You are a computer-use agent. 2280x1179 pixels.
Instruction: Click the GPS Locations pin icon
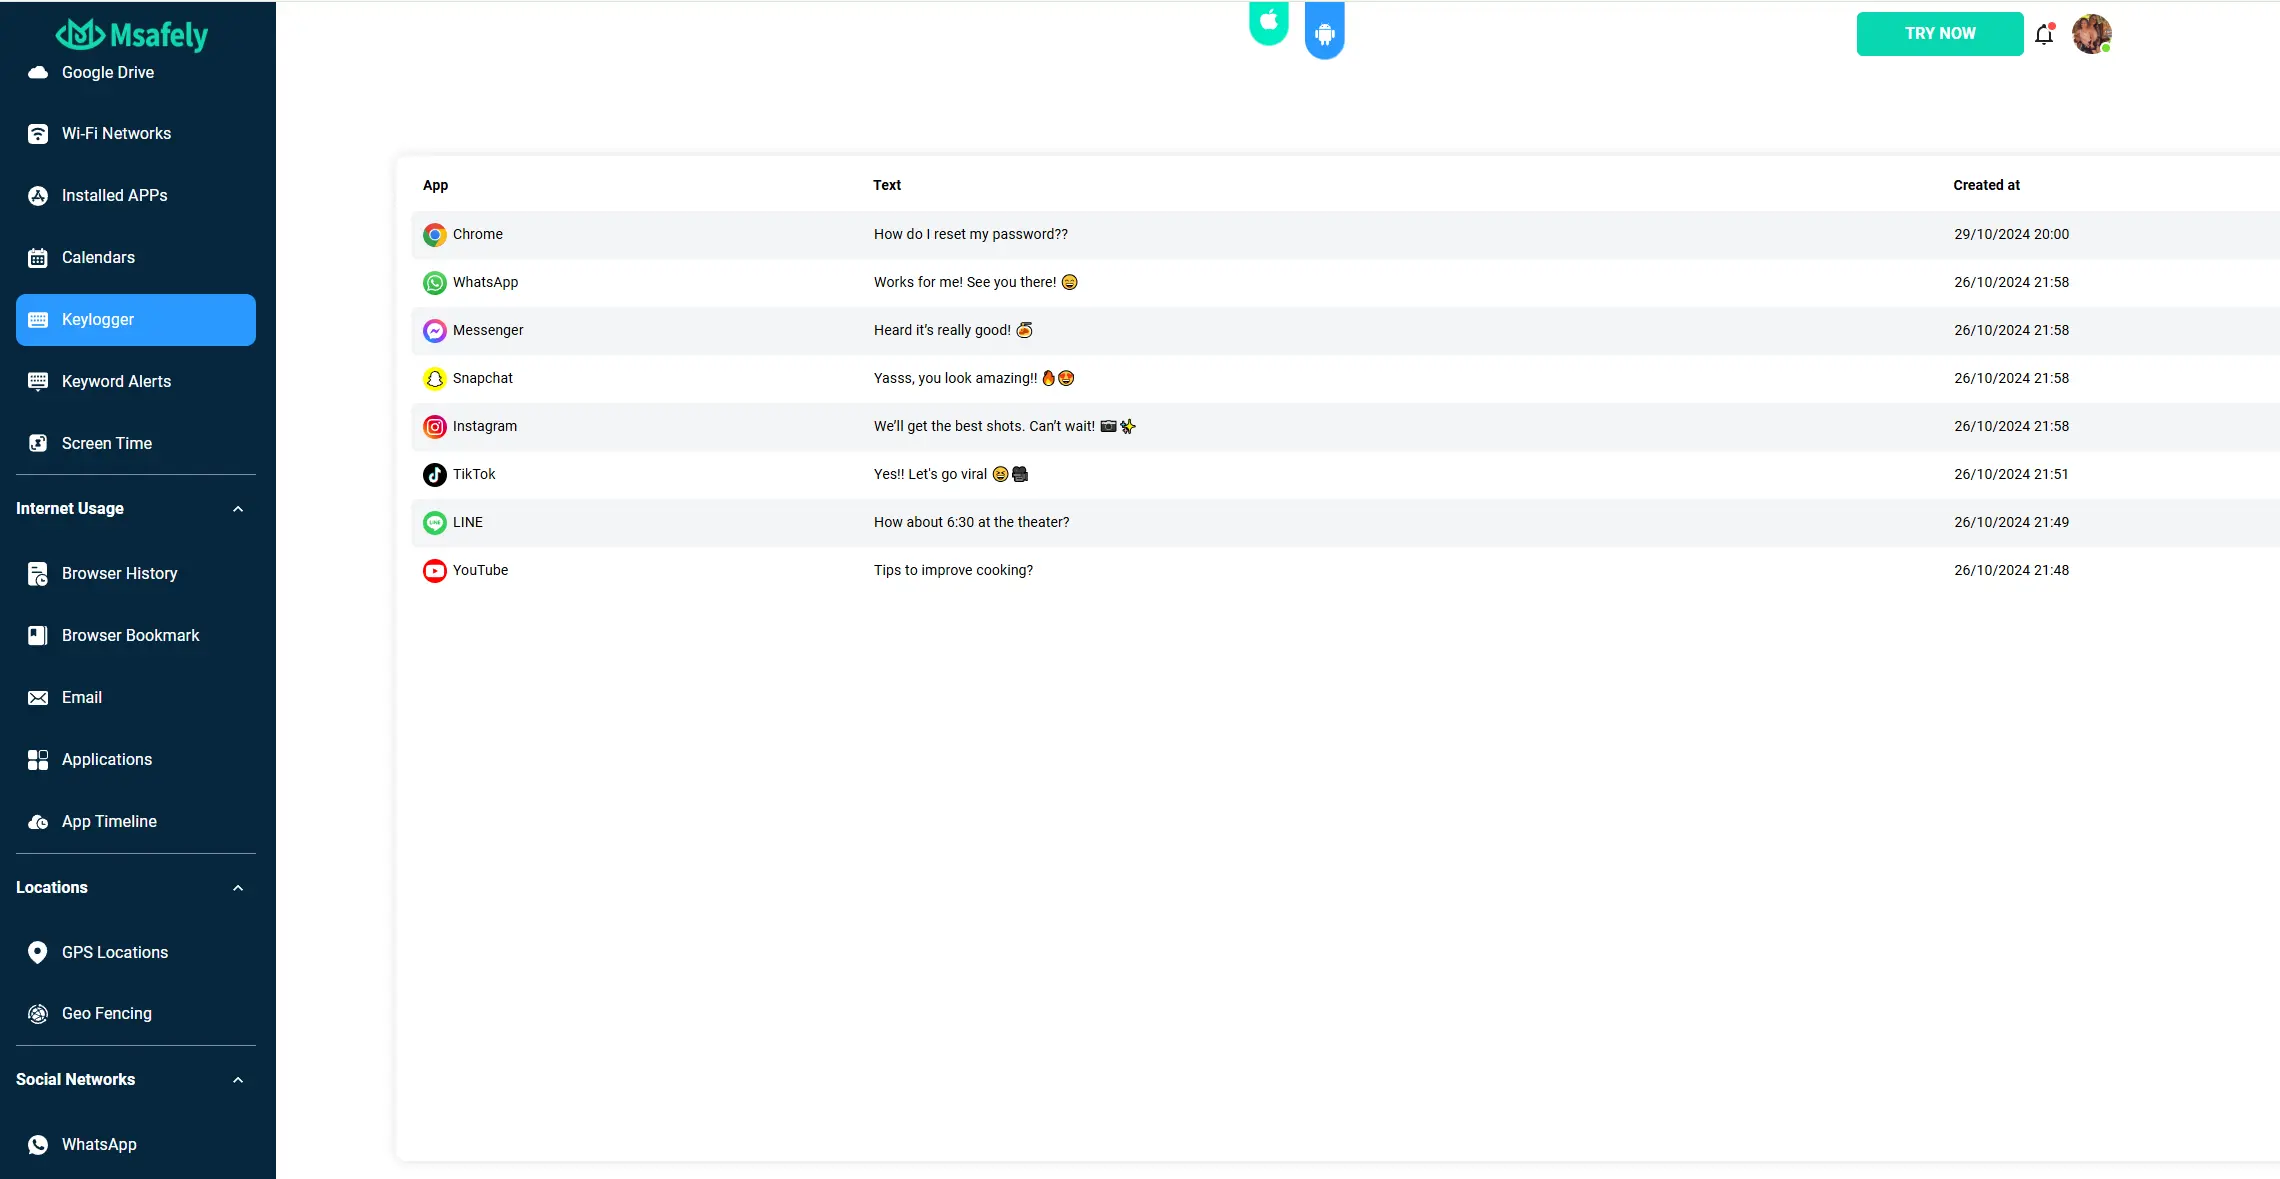click(38, 953)
